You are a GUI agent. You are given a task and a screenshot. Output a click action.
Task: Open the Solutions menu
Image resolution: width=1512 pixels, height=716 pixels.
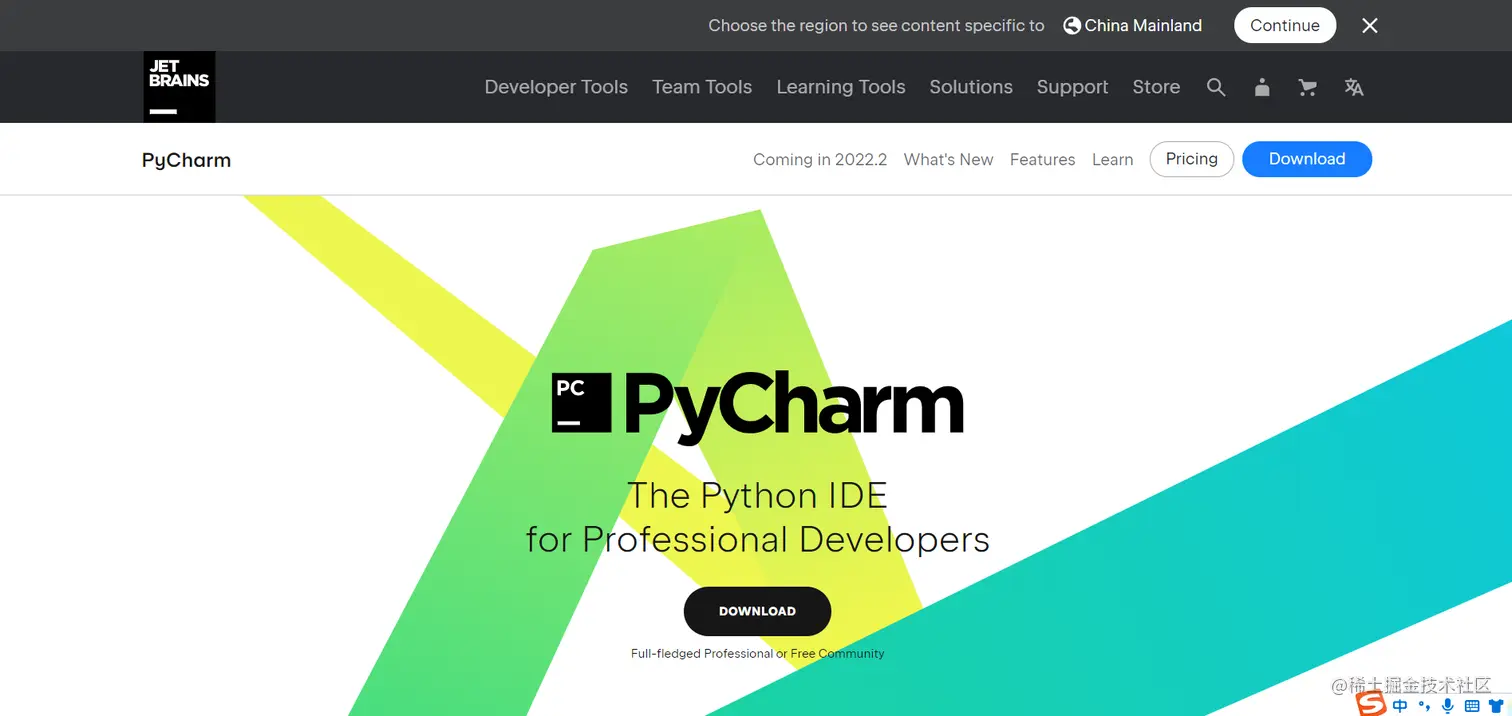[971, 87]
